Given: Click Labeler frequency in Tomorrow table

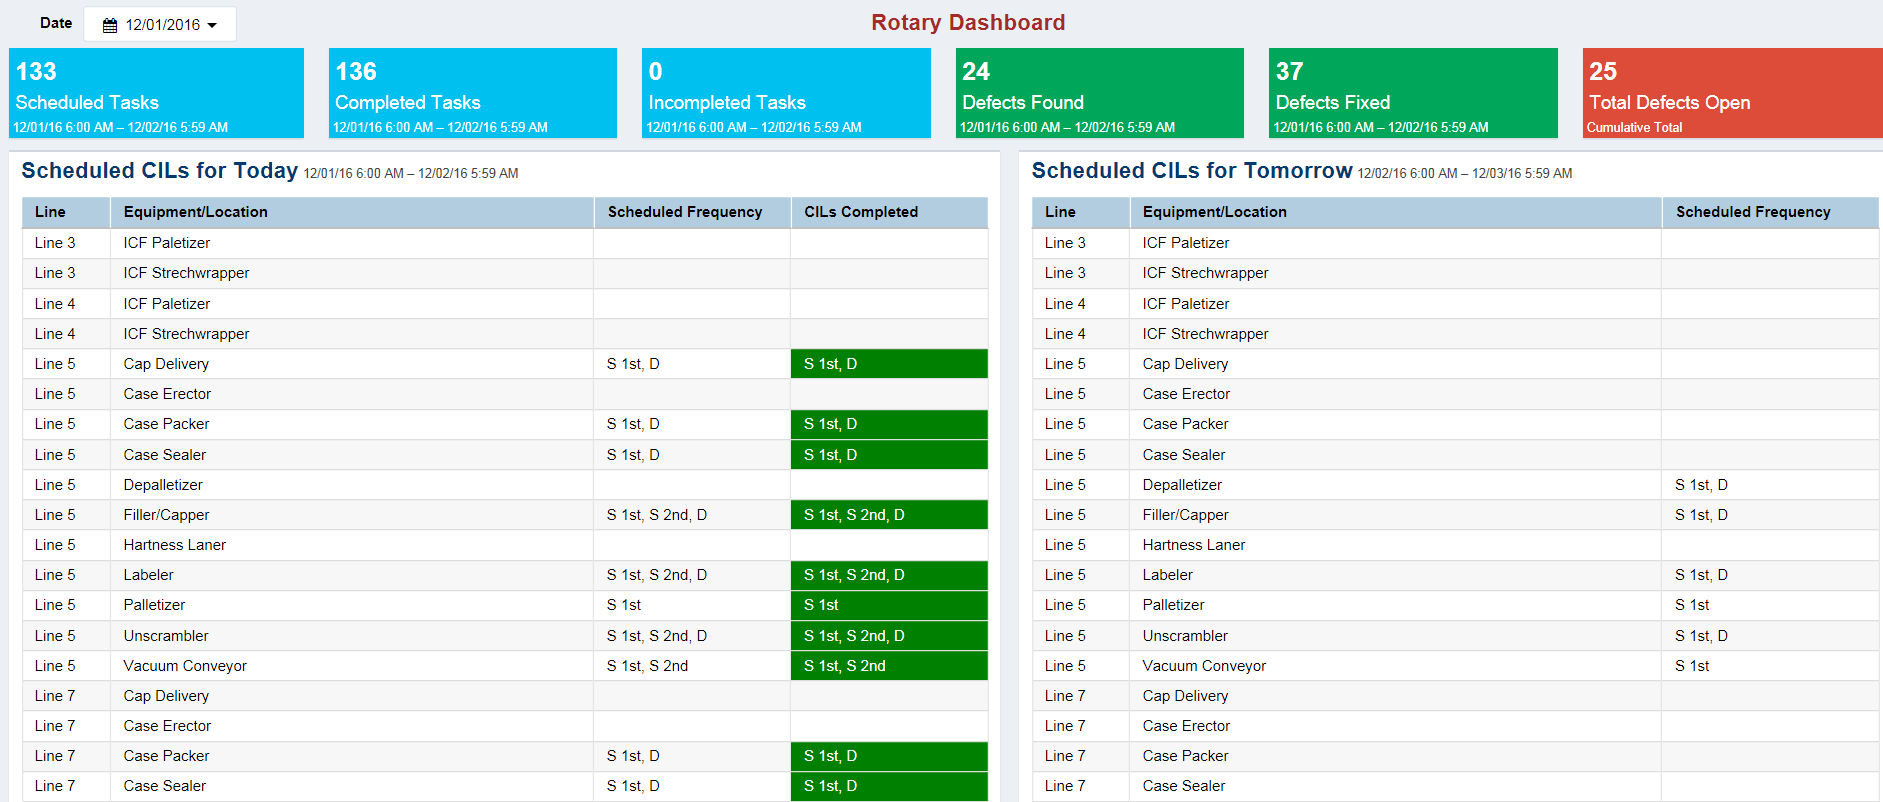Looking at the screenshot, I should [1702, 575].
